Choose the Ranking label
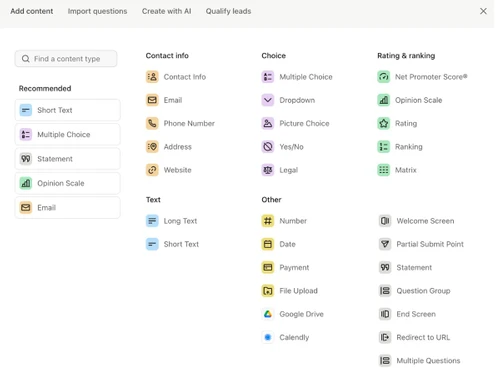This screenshot has width=500, height=375. click(409, 147)
